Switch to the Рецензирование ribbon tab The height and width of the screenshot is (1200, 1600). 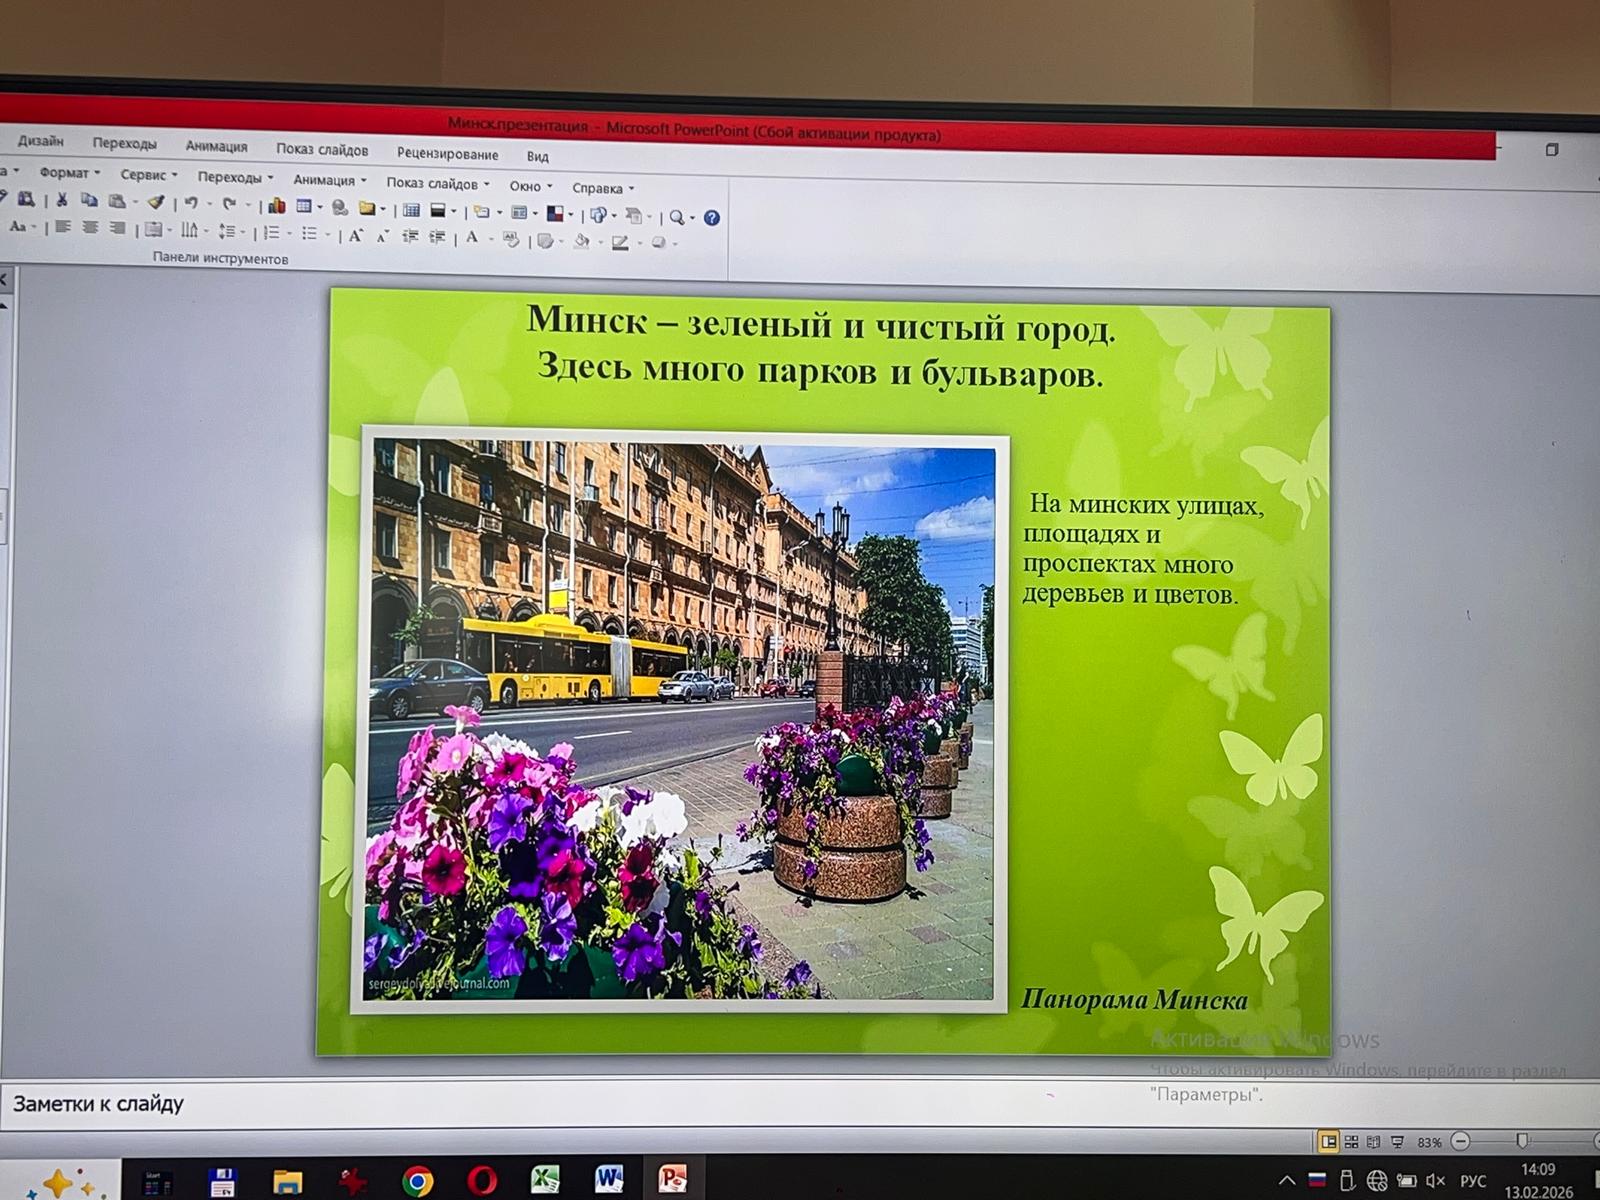pyautogui.click(x=447, y=154)
